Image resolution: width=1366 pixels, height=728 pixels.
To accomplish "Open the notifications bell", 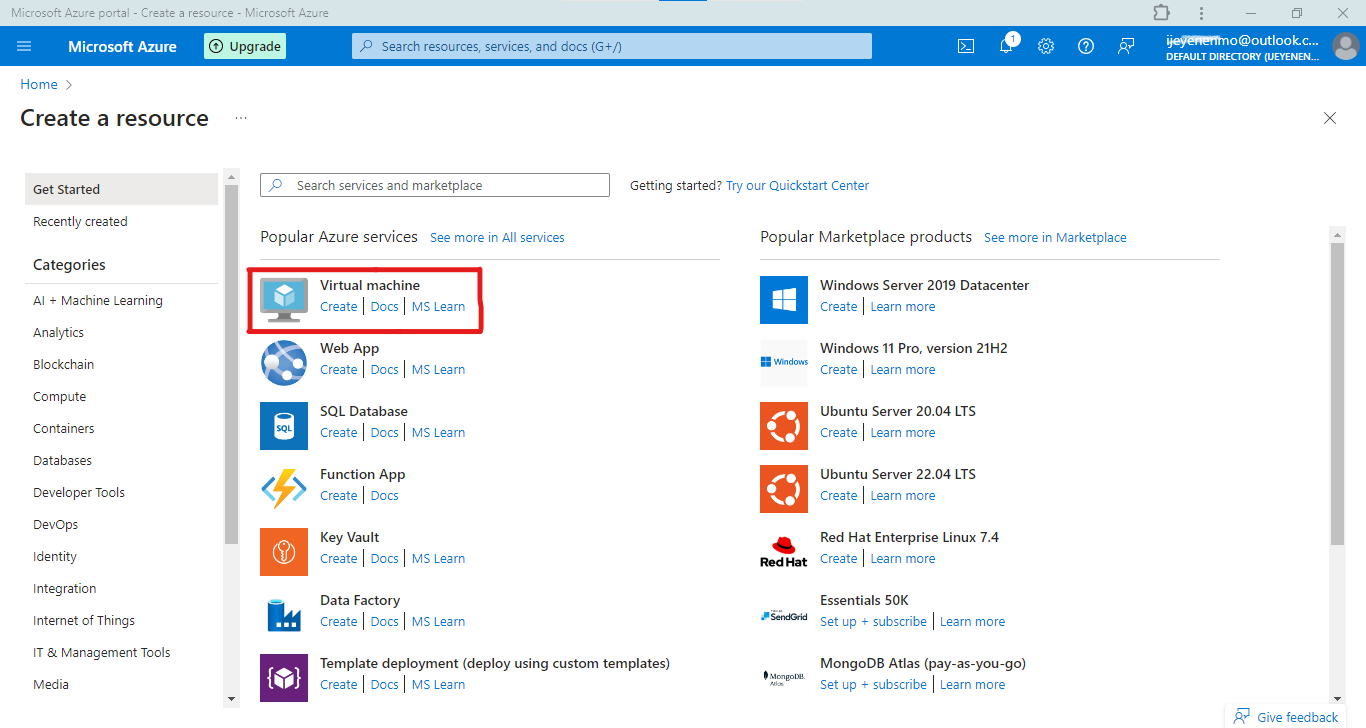I will click(1006, 46).
